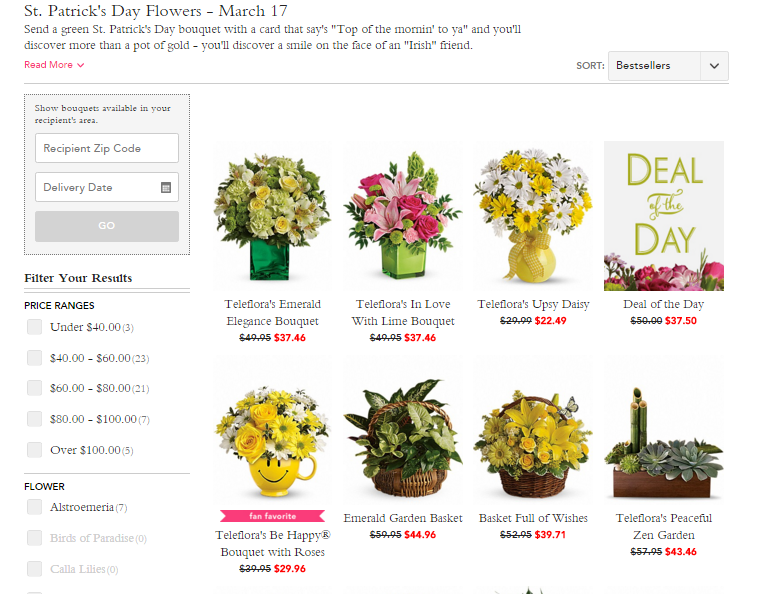Open Teleflora's In Love With Lime image
Image resolution: width=764 pixels, height=594 pixels.
pyautogui.click(x=403, y=216)
